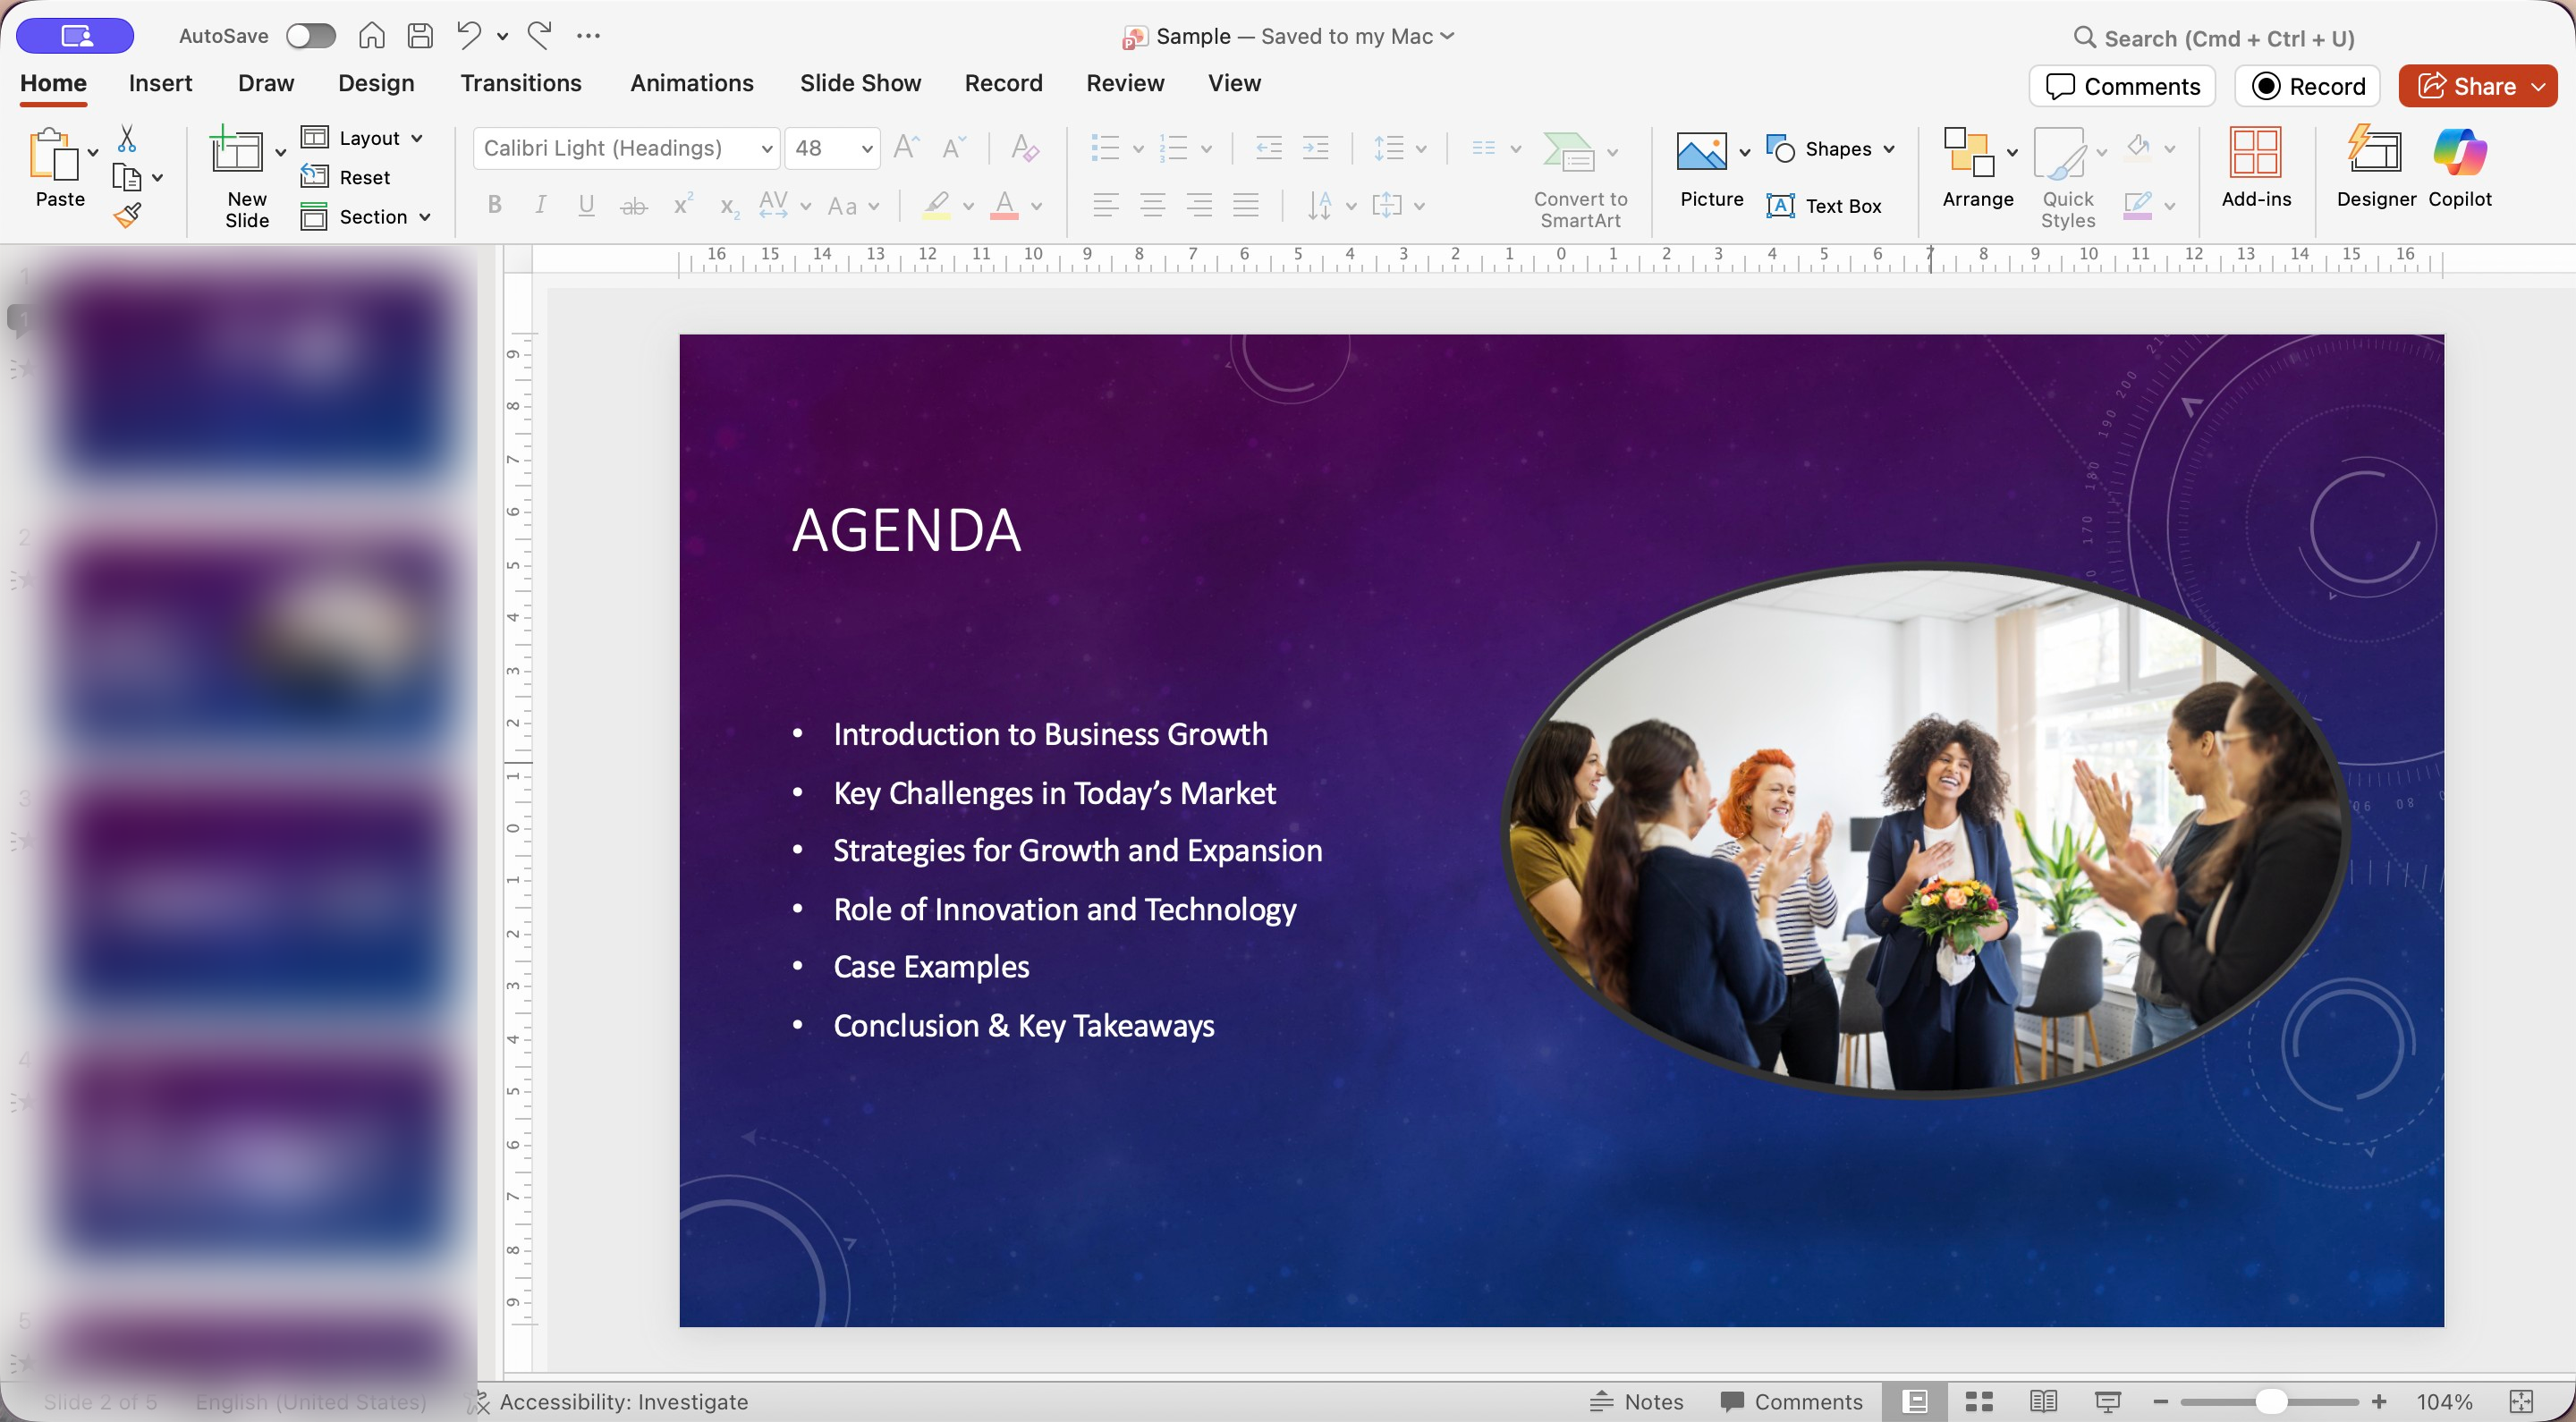The image size is (2576, 1422).
Task: Click the Save icon in title bar
Action: pos(420,36)
